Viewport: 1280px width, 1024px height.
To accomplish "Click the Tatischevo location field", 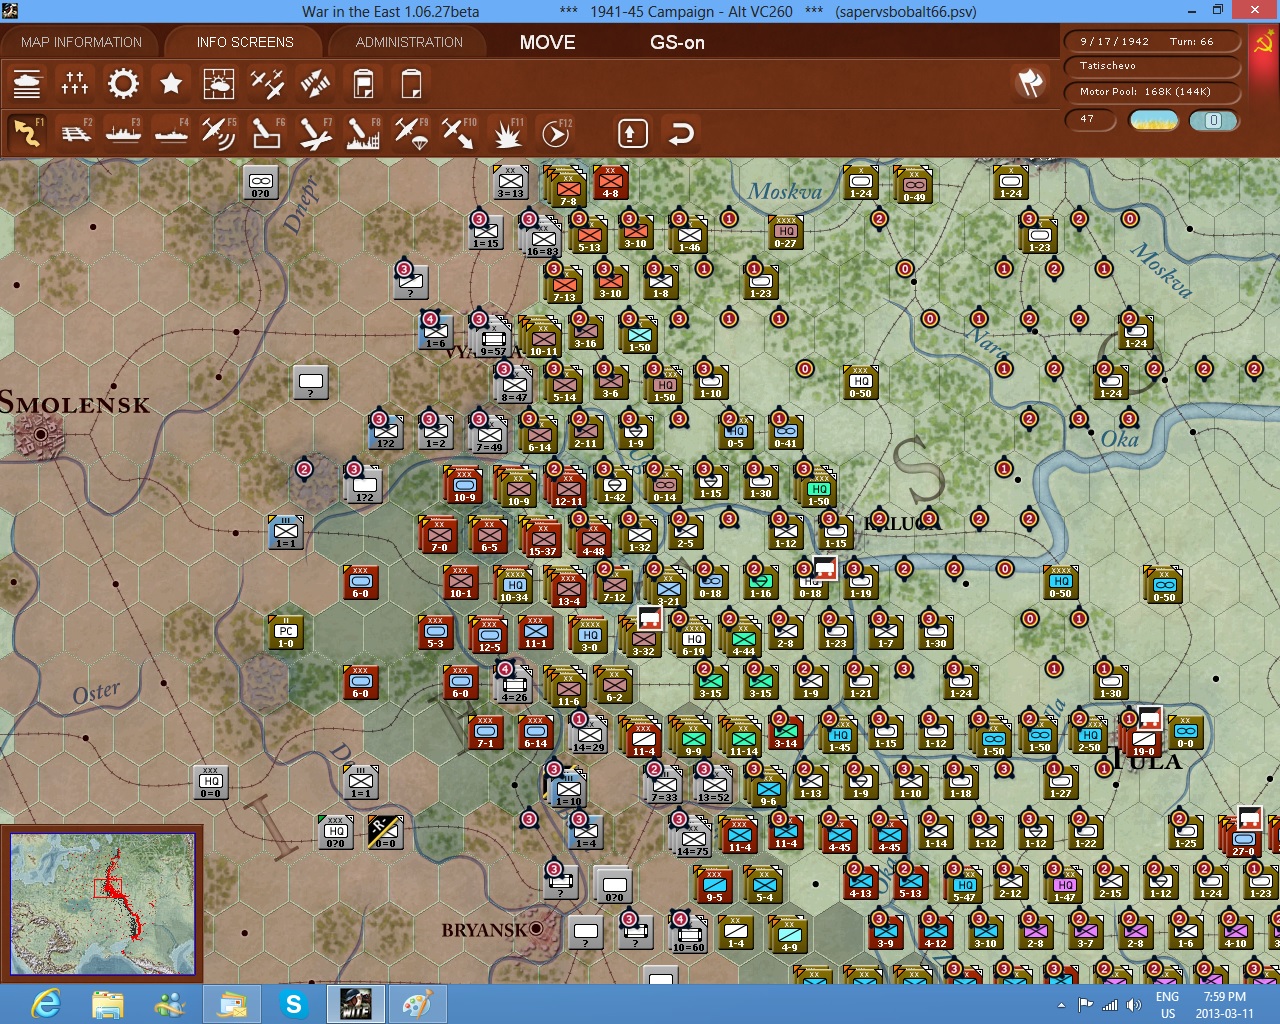I will pyautogui.click(x=1151, y=66).
